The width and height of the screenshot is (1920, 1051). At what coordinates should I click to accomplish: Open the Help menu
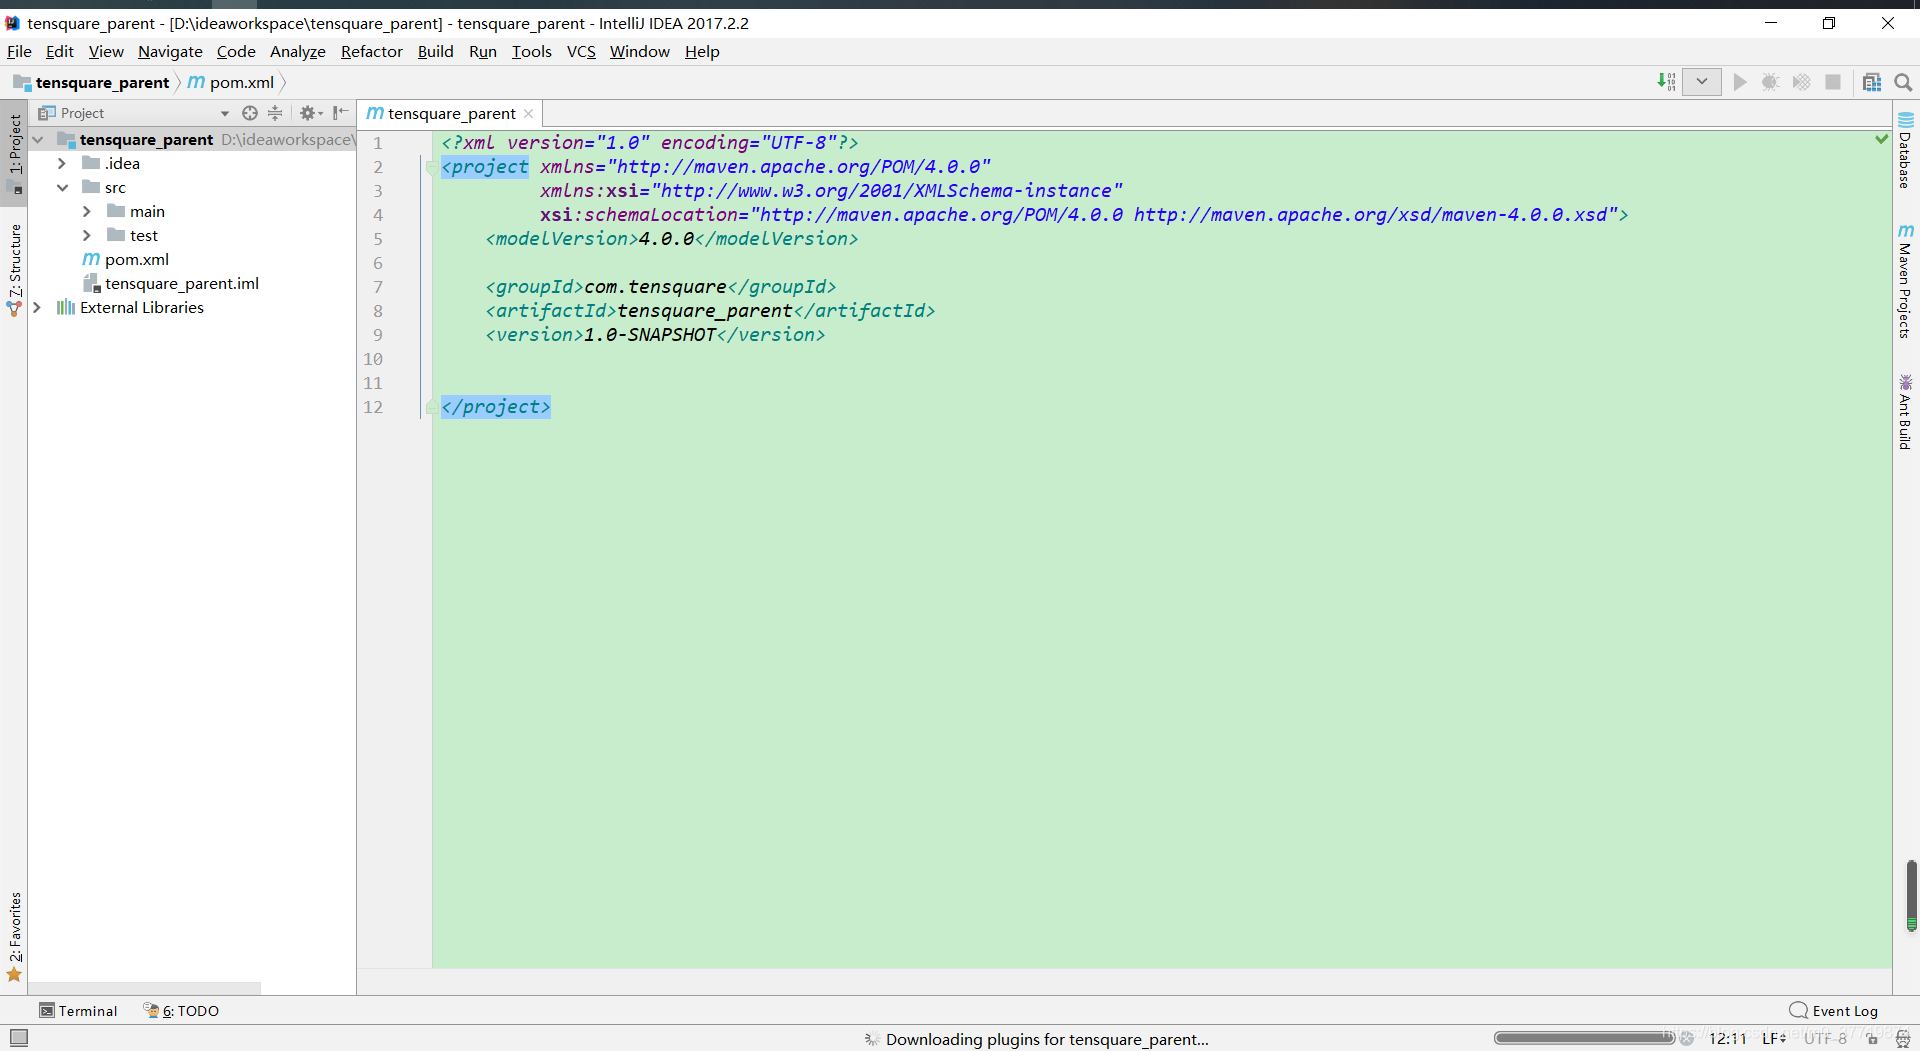[x=702, y=52]
